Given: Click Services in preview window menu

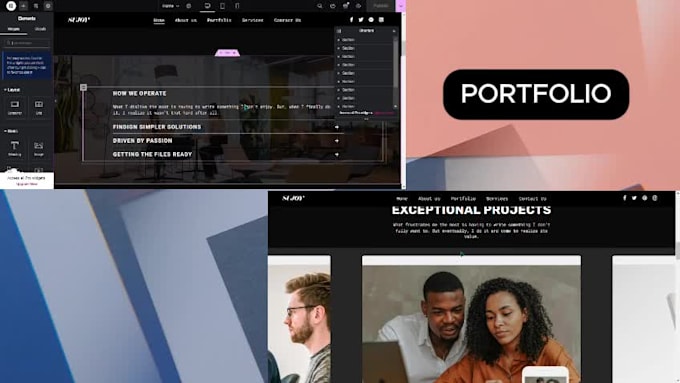Looking at the screenshot, I should pos(497,199).
